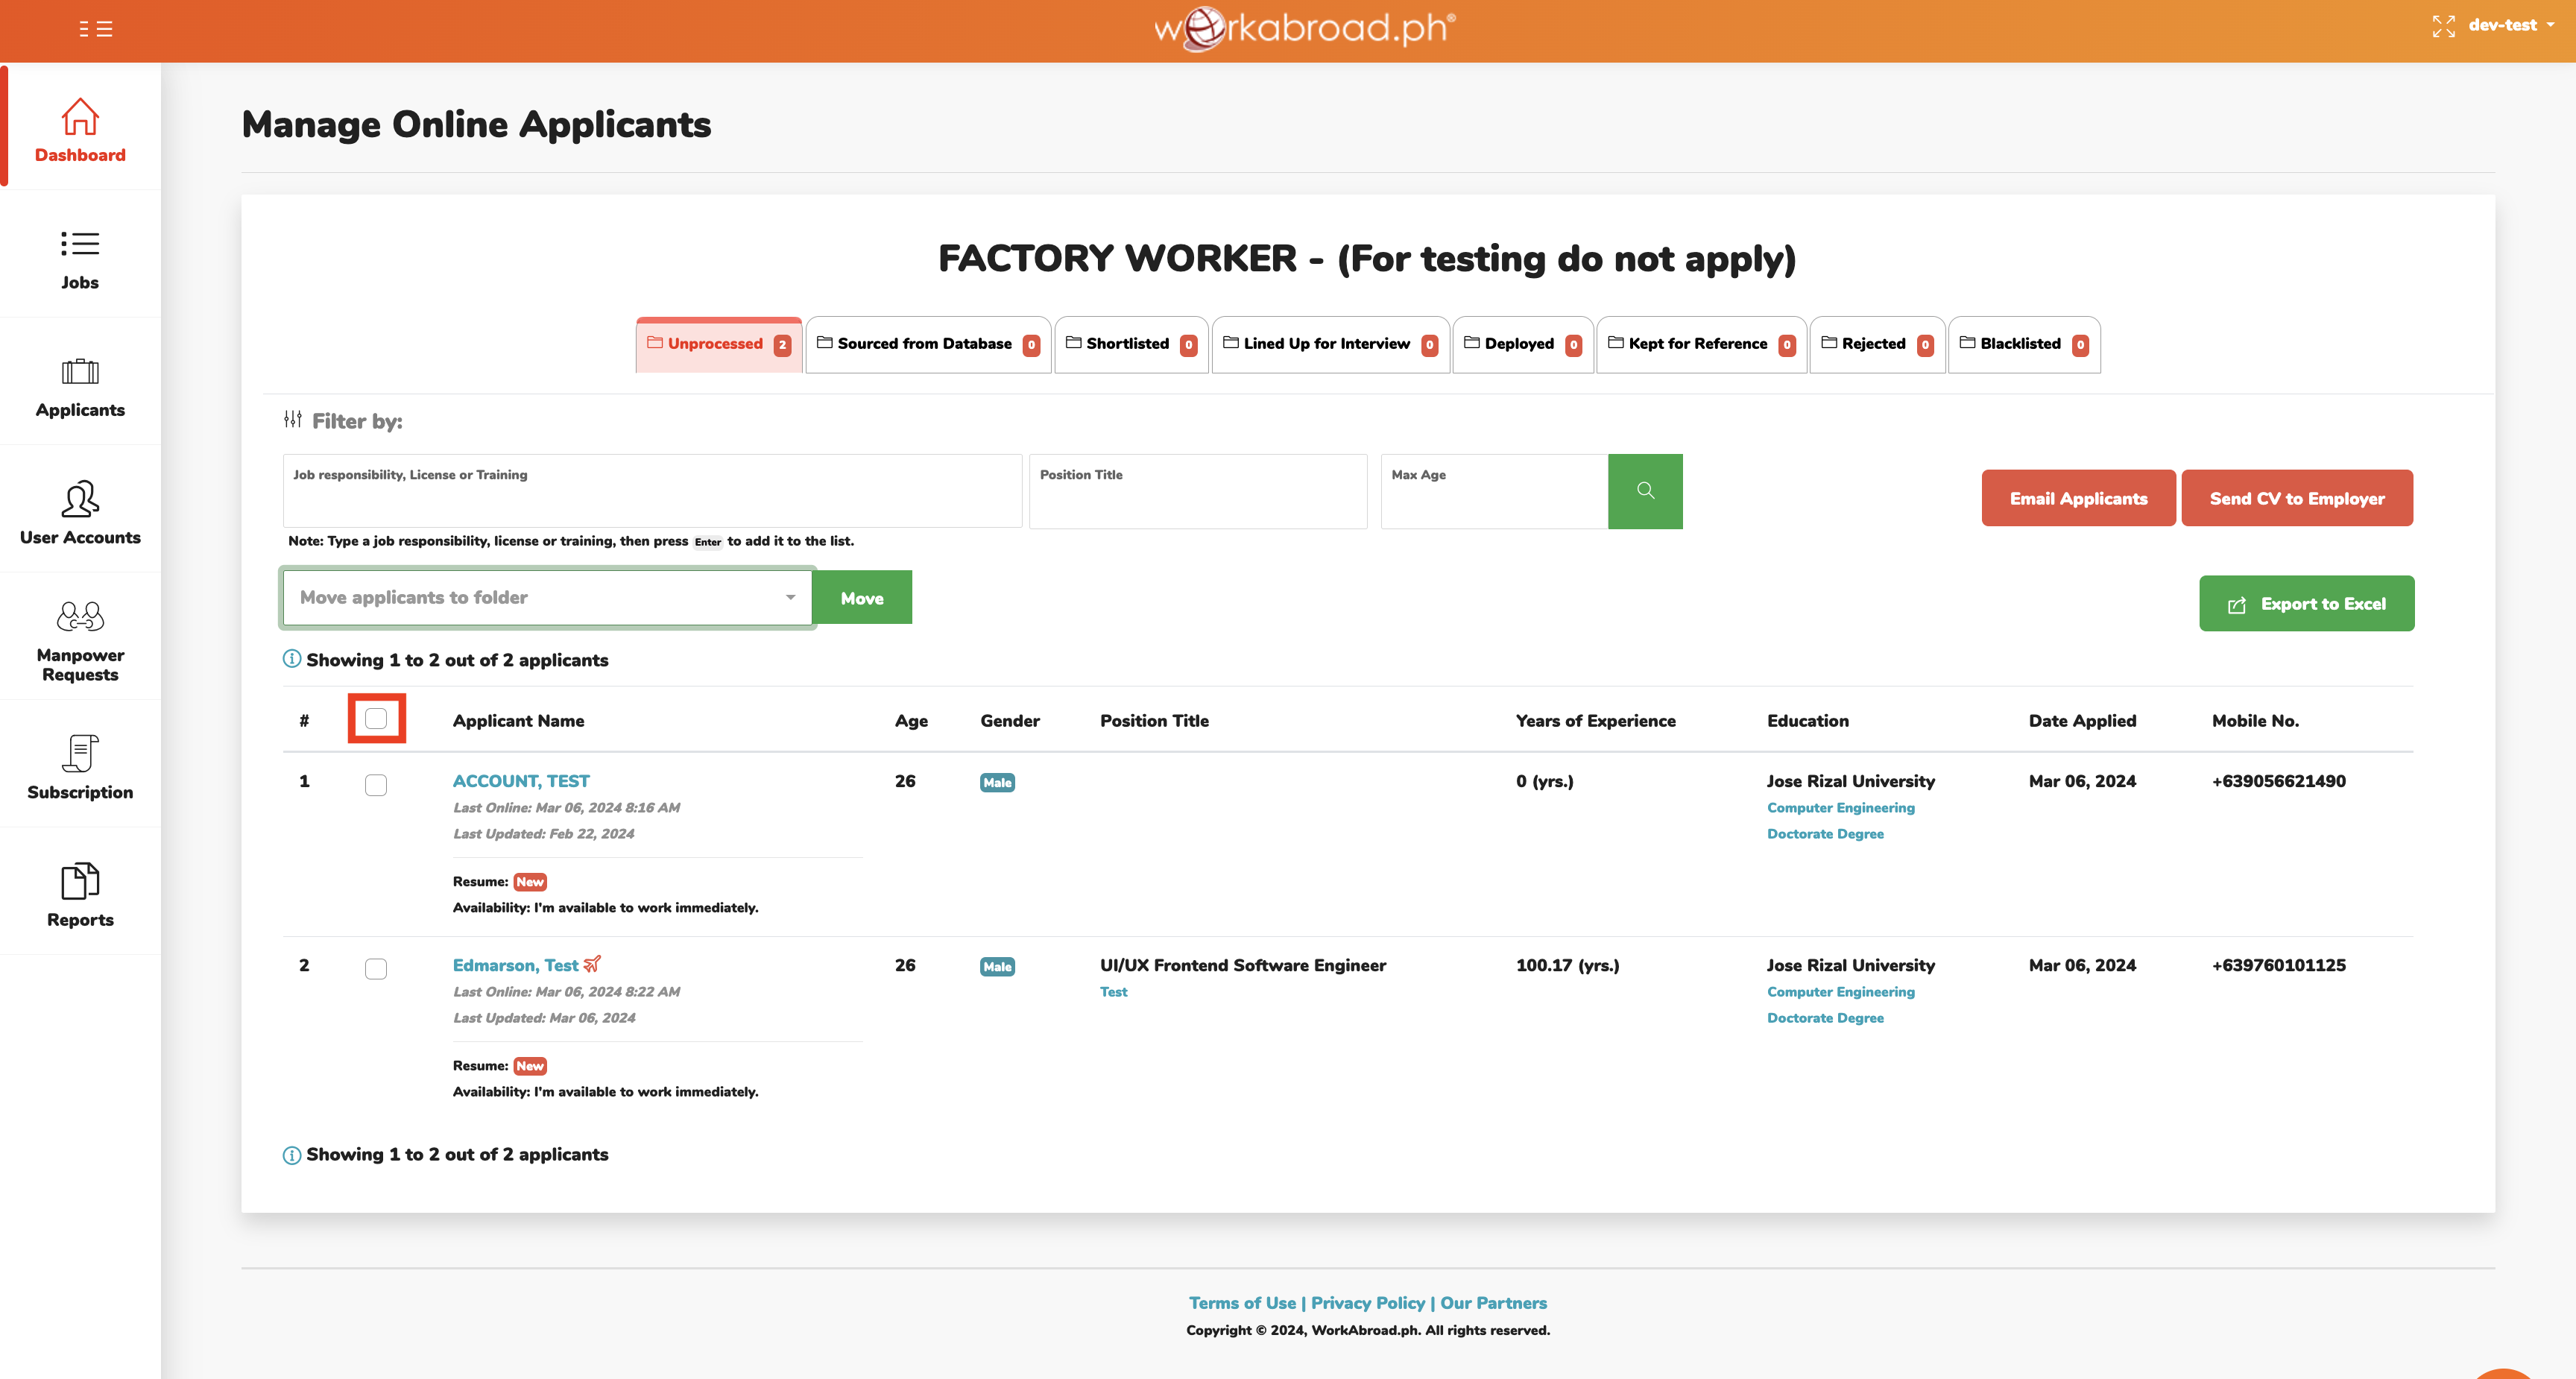Click the green search magnifier button

tap(1645, 491)
